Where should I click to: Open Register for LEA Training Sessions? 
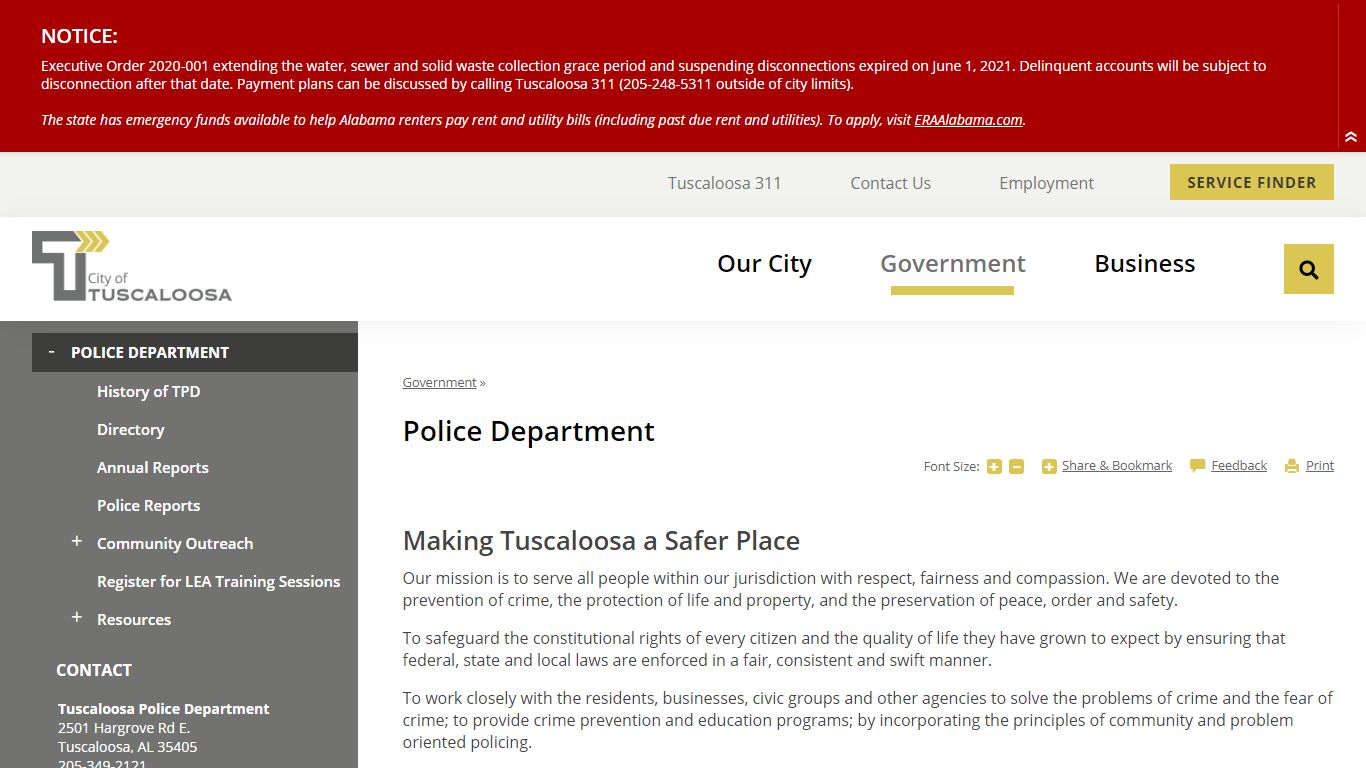[x=218, y=581]
